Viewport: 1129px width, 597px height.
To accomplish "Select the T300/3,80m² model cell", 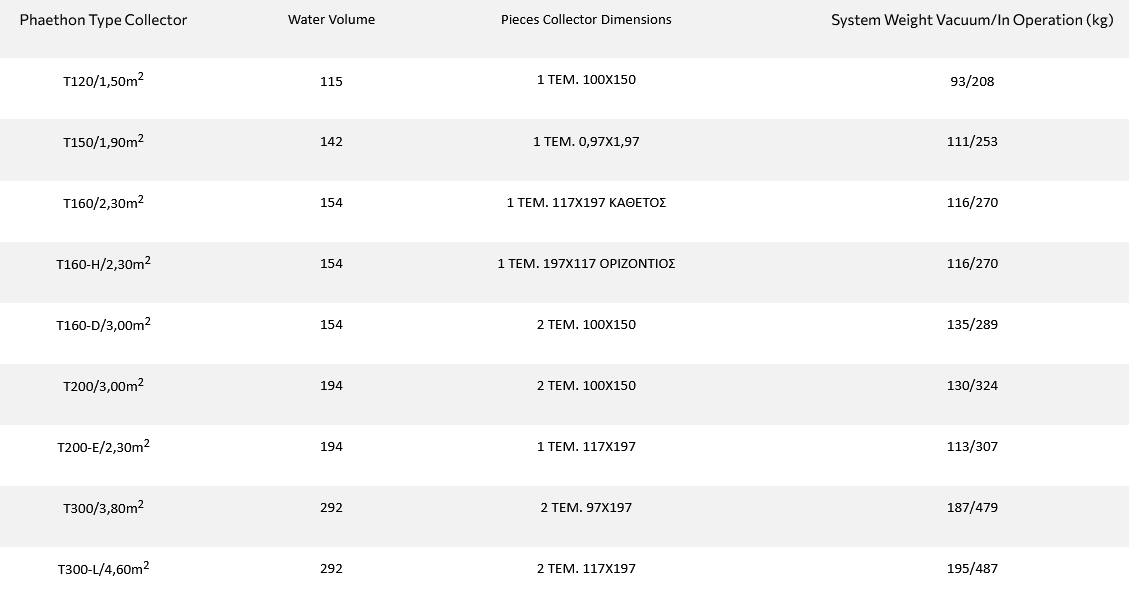I will pos(103,508).
